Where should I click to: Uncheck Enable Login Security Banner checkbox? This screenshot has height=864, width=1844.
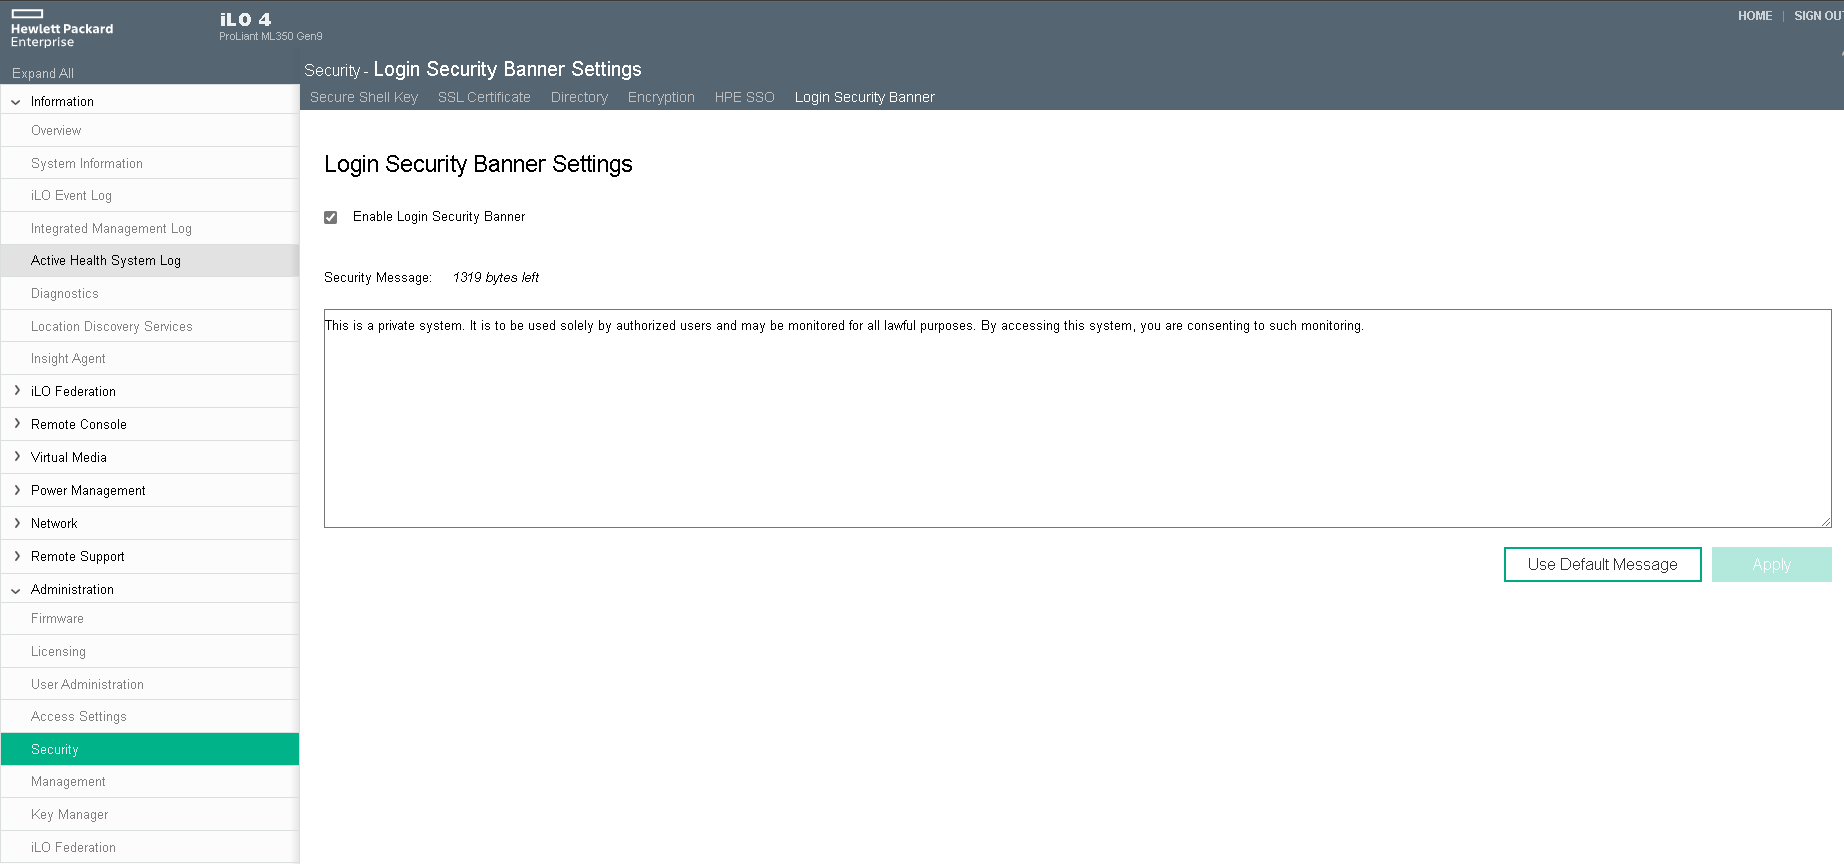331,217
